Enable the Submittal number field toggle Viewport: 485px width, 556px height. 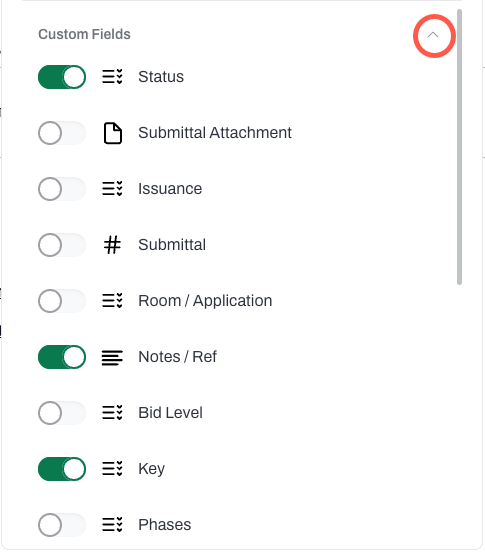(x=62, y=245)
